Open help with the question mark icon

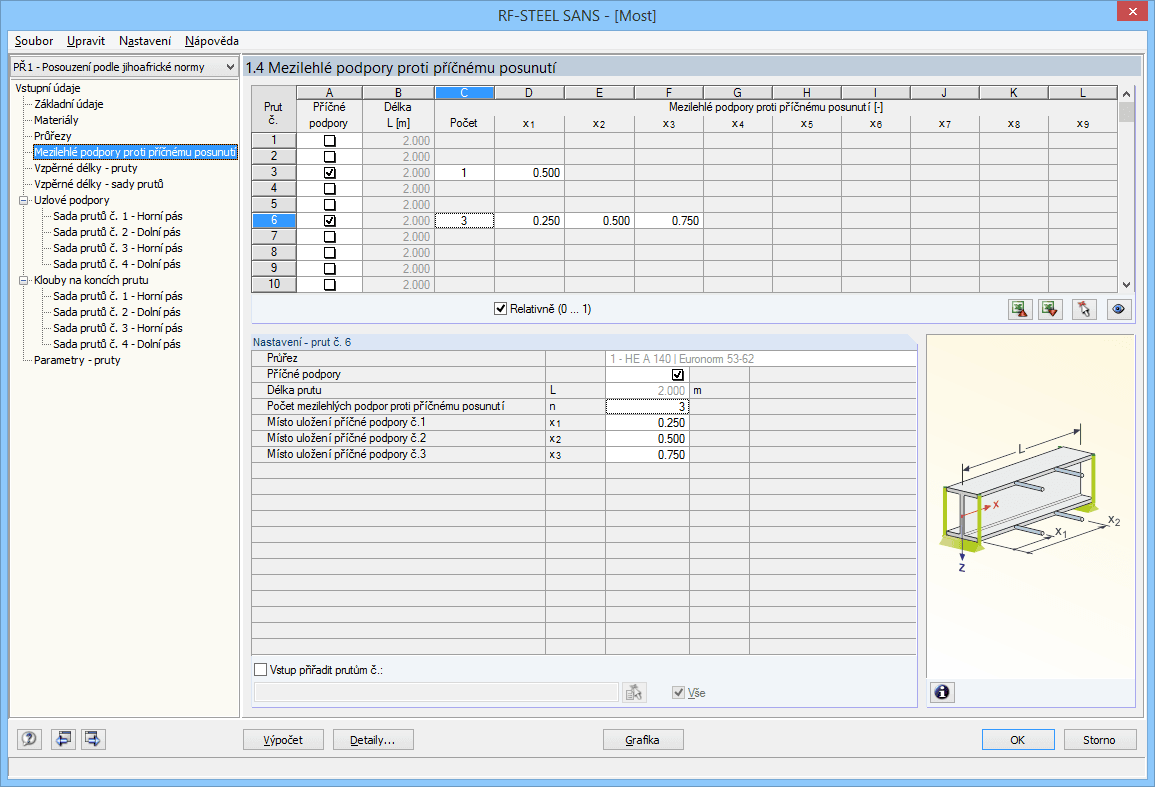click(x=29, y=739)
